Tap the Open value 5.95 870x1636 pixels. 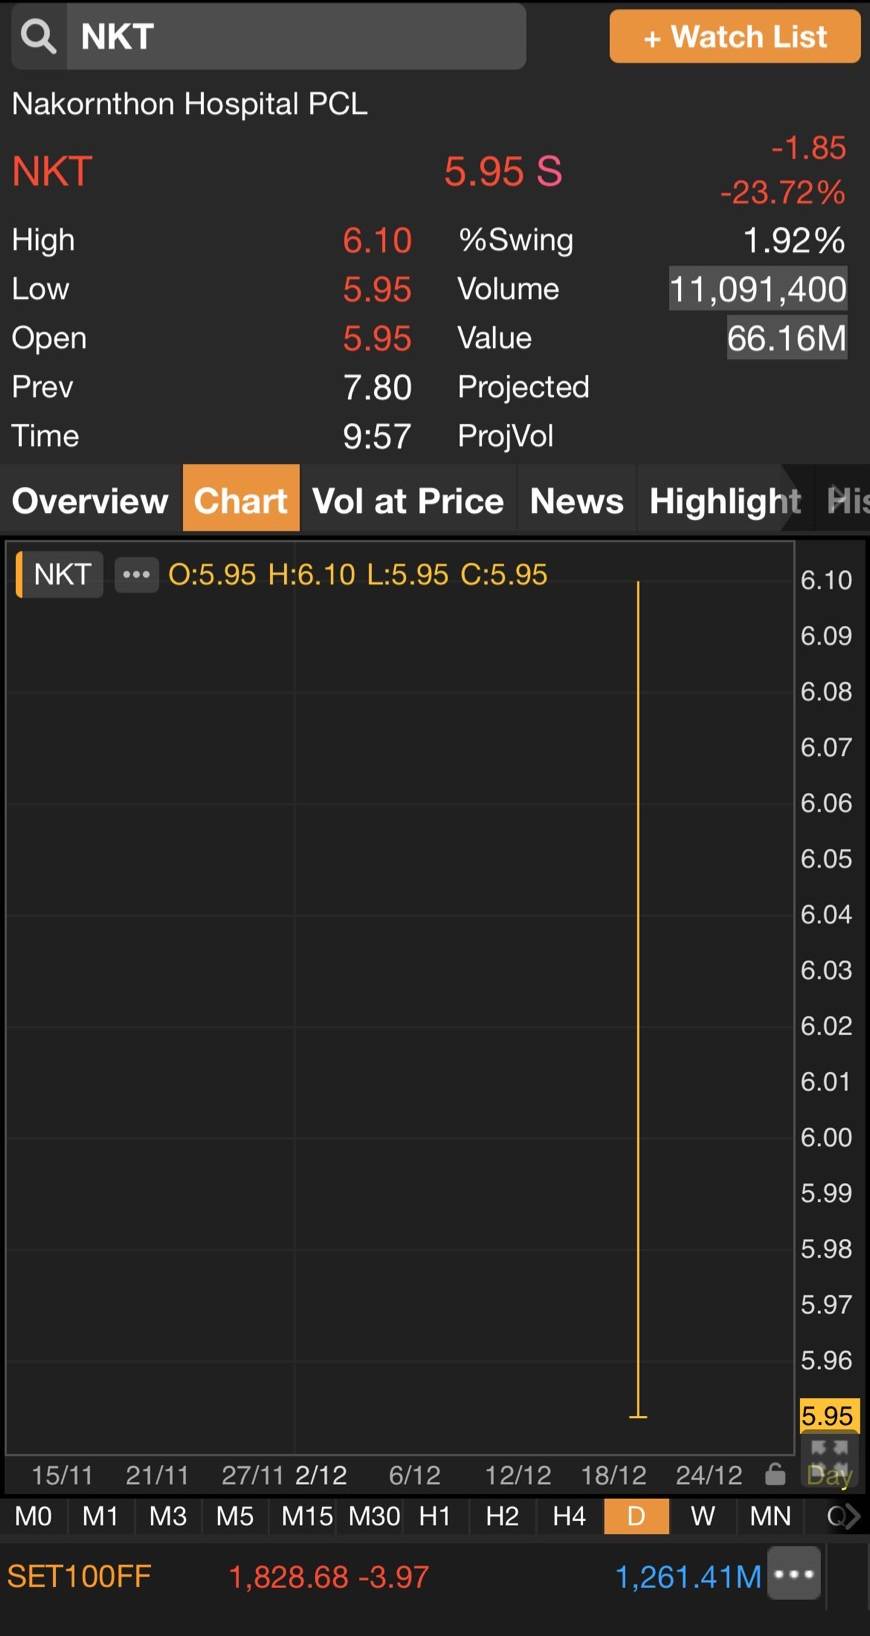point(377,338)
